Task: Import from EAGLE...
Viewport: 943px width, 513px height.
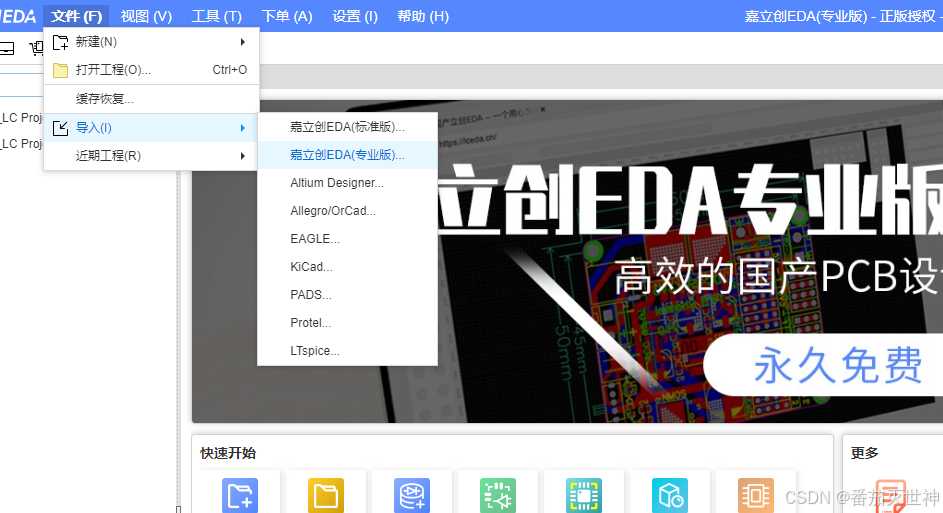Action: tap(347, 239)
